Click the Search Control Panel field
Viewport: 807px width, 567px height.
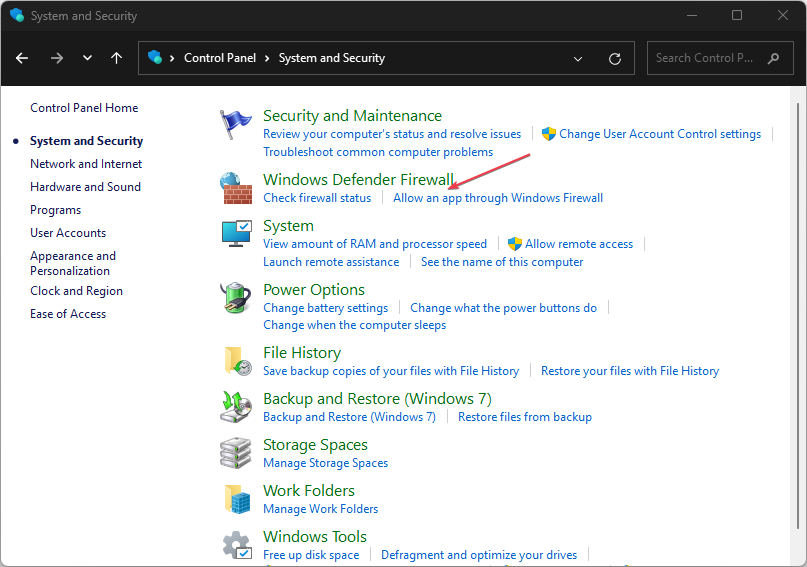click(720, 58)
